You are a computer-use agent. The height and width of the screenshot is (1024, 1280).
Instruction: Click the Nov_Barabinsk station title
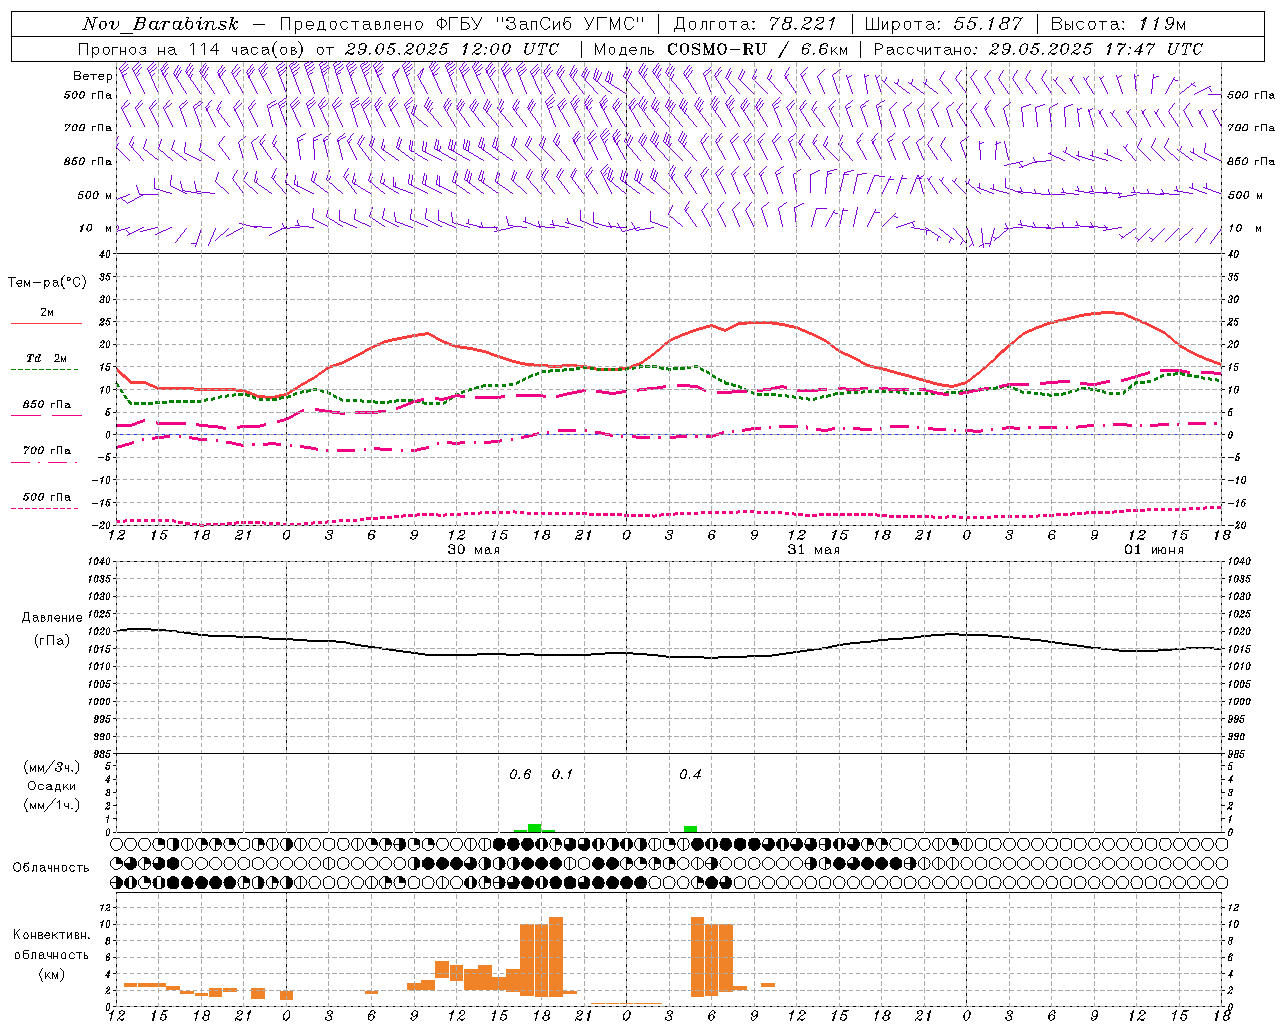[160, 24]
